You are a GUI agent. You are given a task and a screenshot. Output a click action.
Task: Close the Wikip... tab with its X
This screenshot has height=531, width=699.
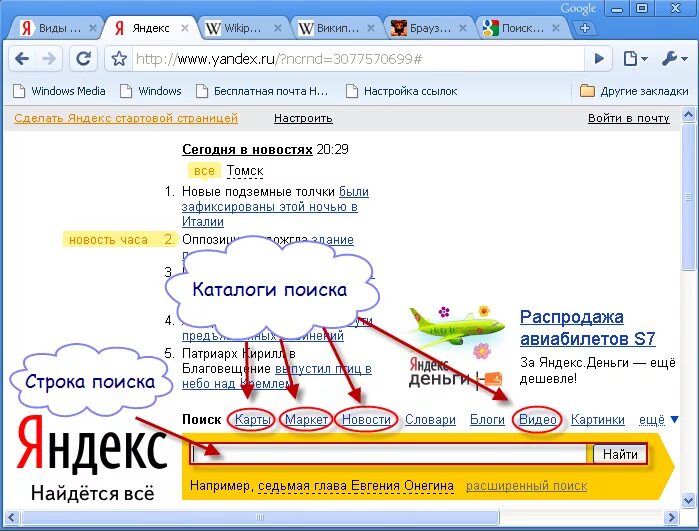click(x=278, y=28)
